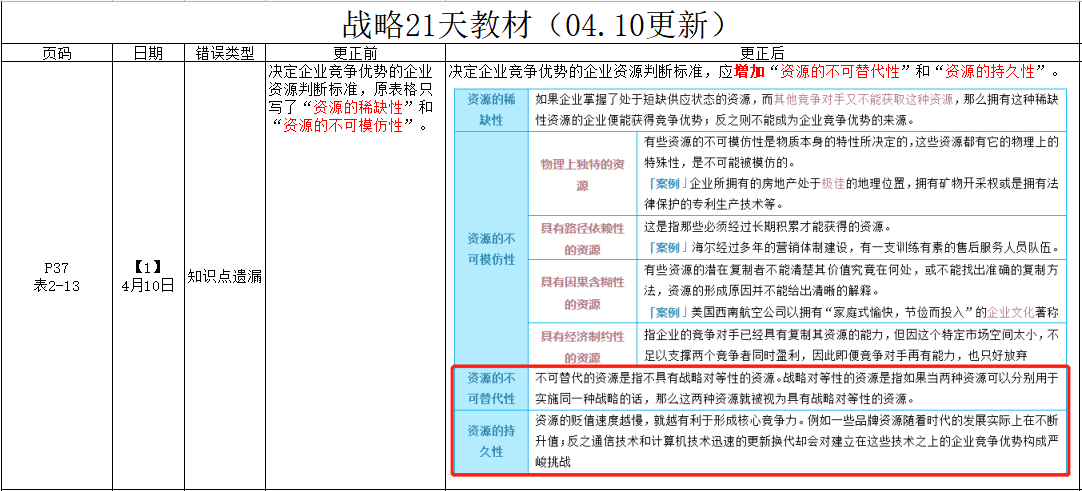The image size is (1082, 491).
Task: Select the 错误类型 column header
Action: [225, 53]
